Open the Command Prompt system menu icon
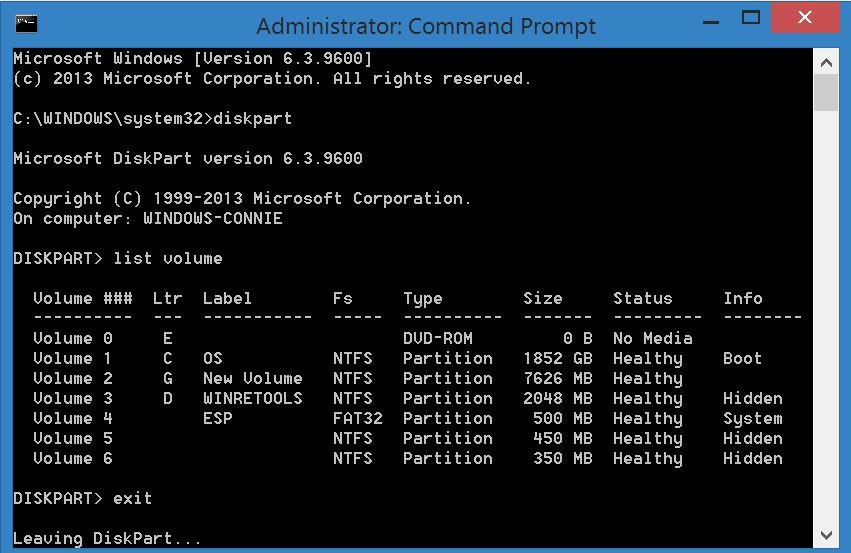 [x=27, y=22]
